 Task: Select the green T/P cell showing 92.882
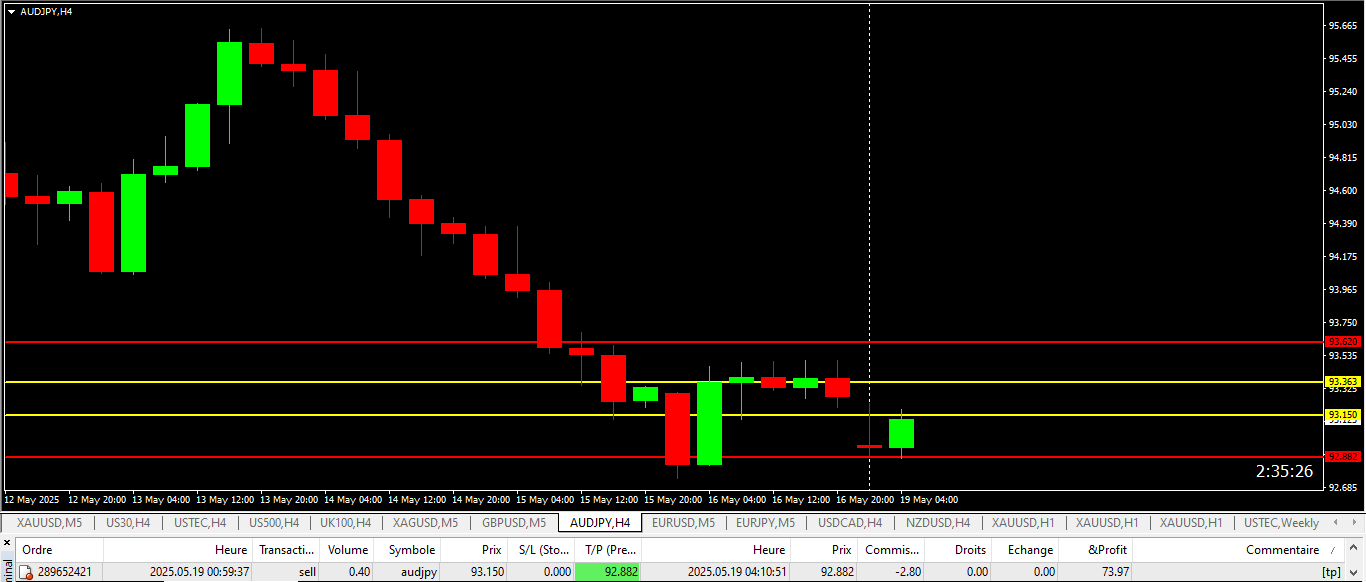pos(608,572)
